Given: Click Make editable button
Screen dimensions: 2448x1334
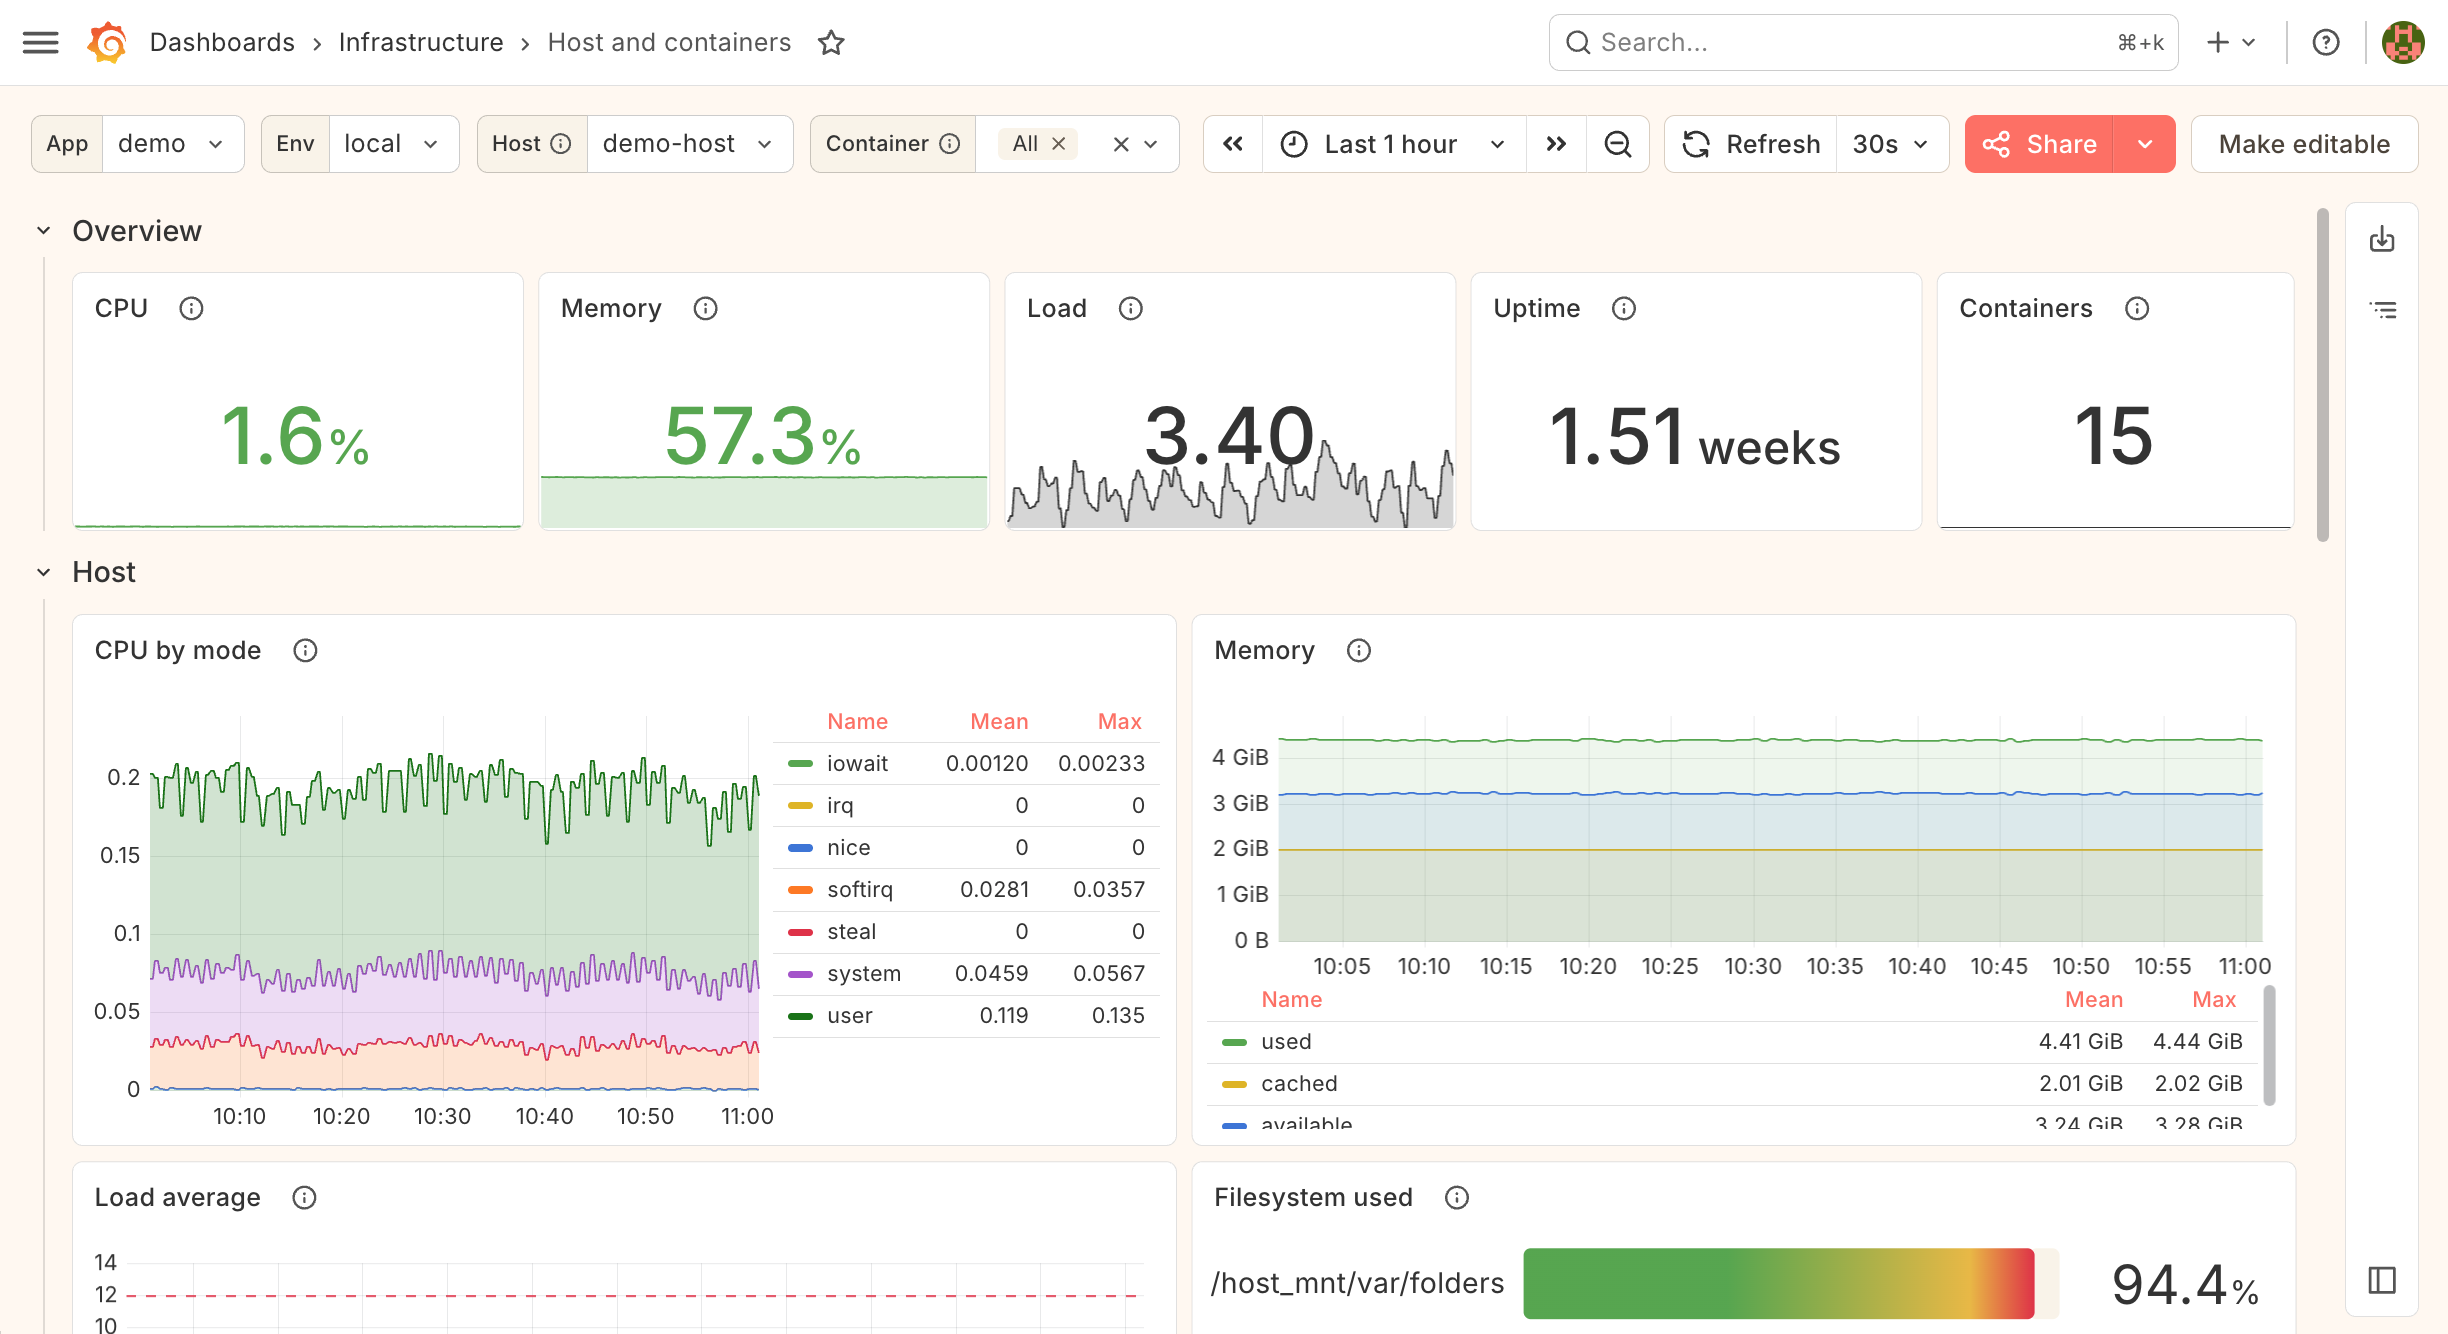Looking at the screenshot, I should pyautogui.click(x=2304, y=144).
